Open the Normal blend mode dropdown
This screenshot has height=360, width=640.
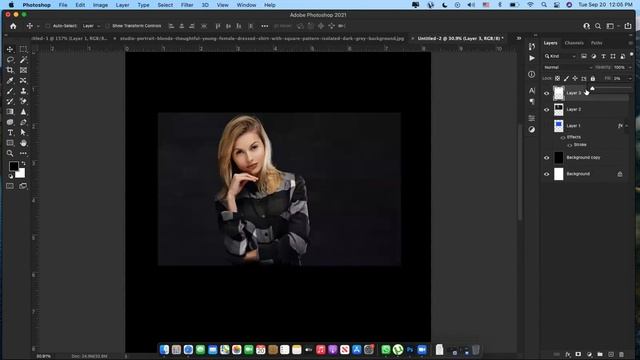coord(568,67)
